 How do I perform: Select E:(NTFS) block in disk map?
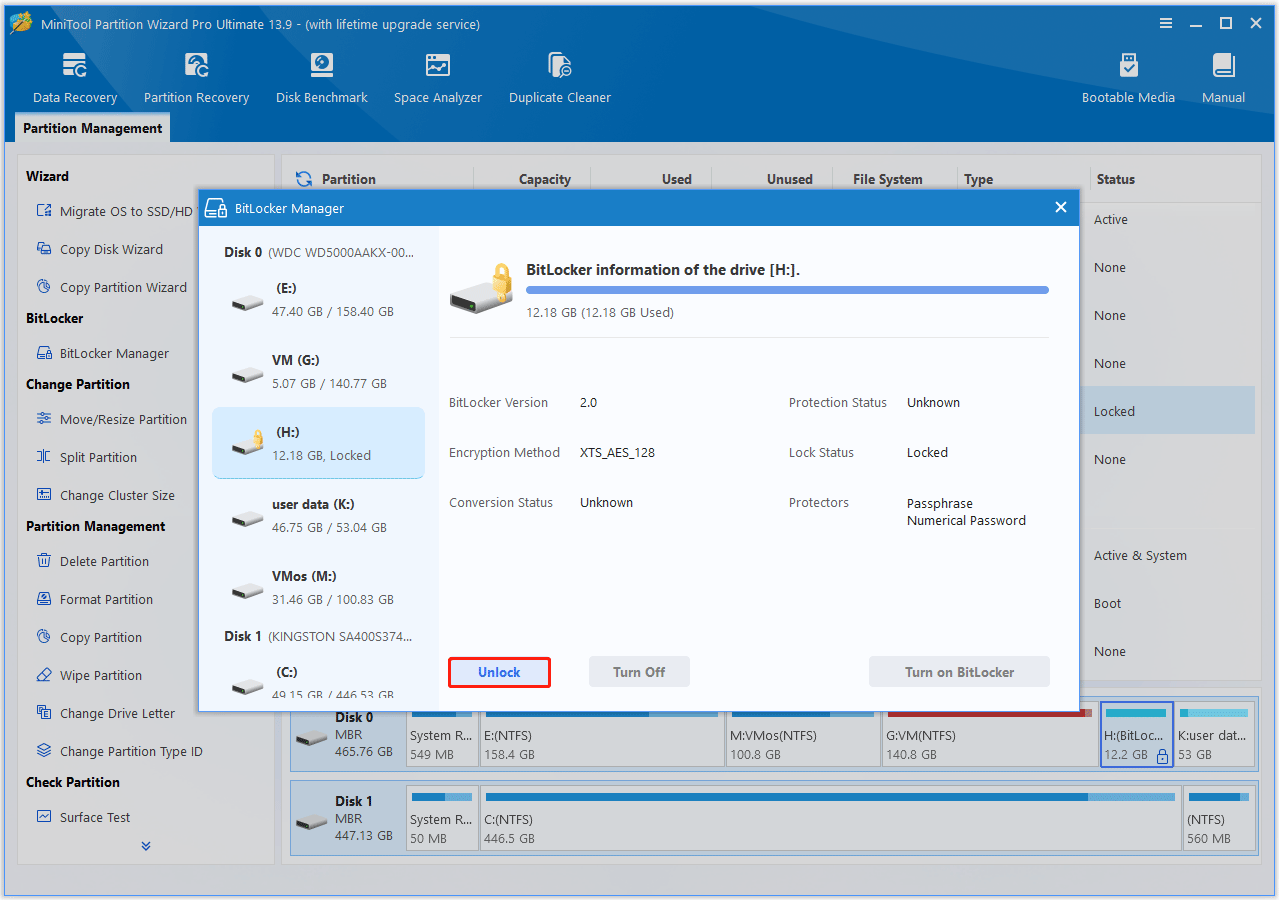point(601,734)
